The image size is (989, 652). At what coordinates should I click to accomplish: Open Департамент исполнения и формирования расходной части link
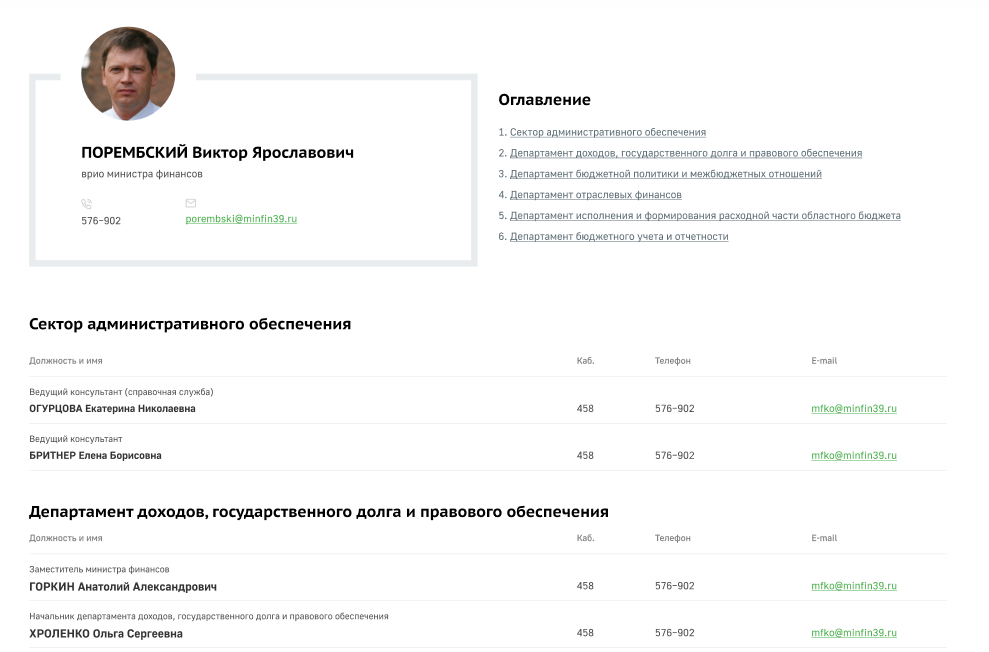704,216
